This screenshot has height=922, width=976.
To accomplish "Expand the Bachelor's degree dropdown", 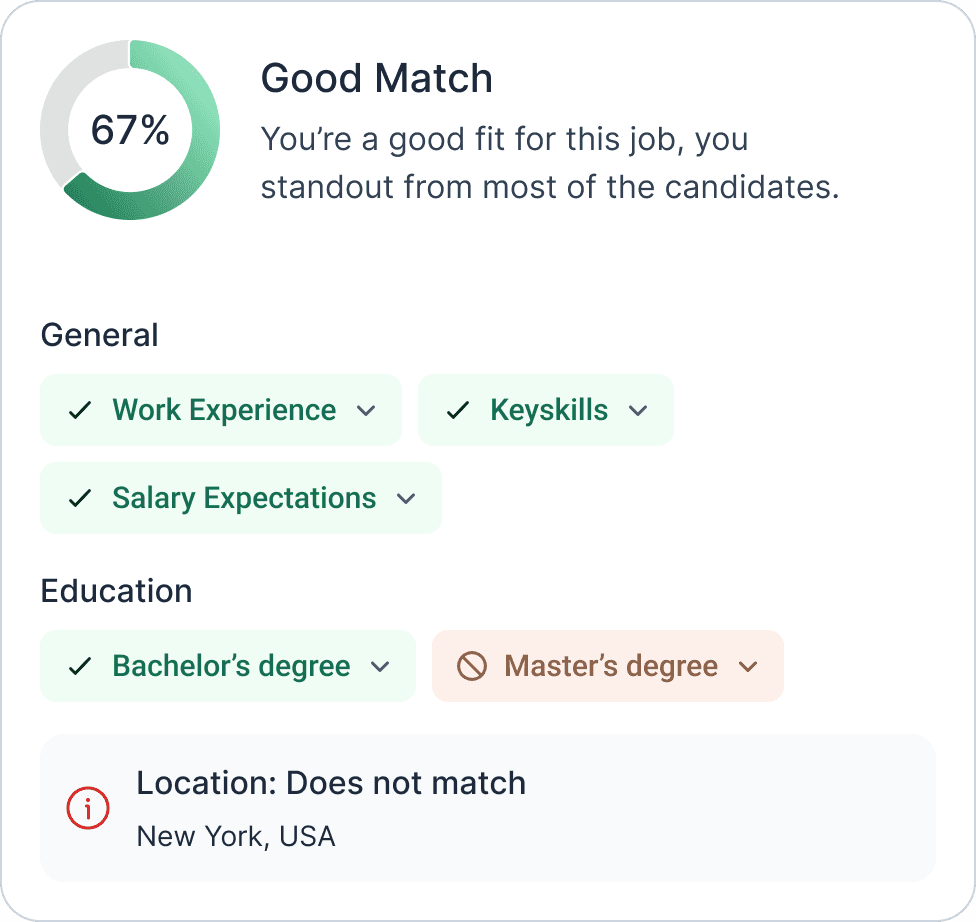I will point(378,666).
